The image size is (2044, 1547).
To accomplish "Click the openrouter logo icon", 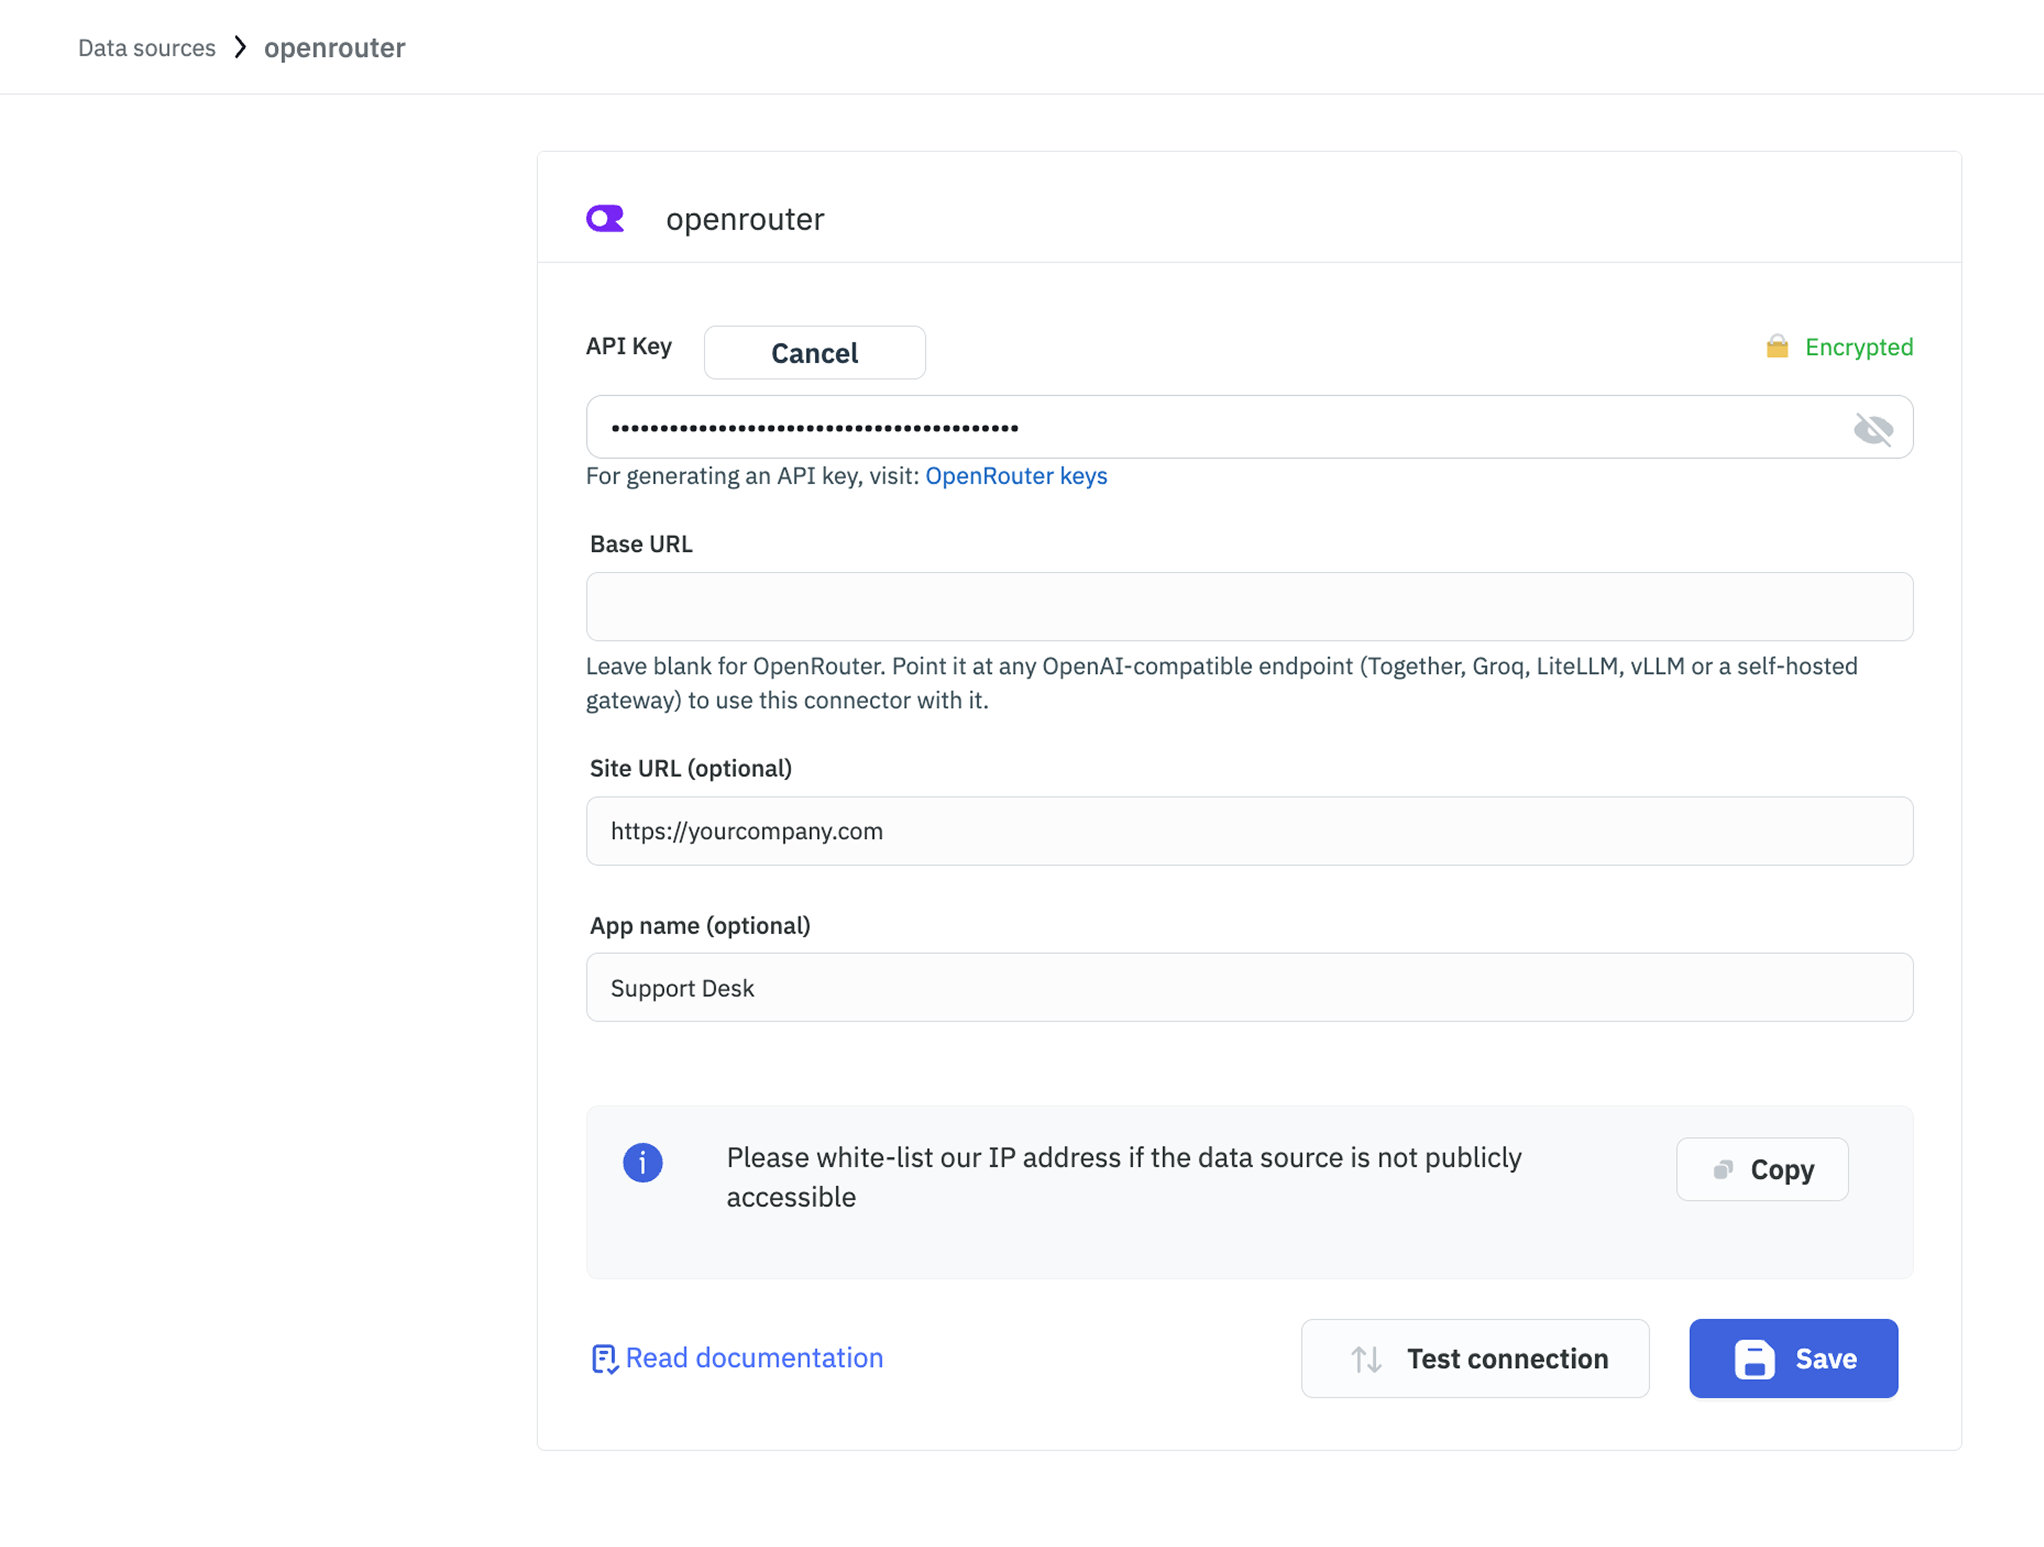I will pos(605,218).
